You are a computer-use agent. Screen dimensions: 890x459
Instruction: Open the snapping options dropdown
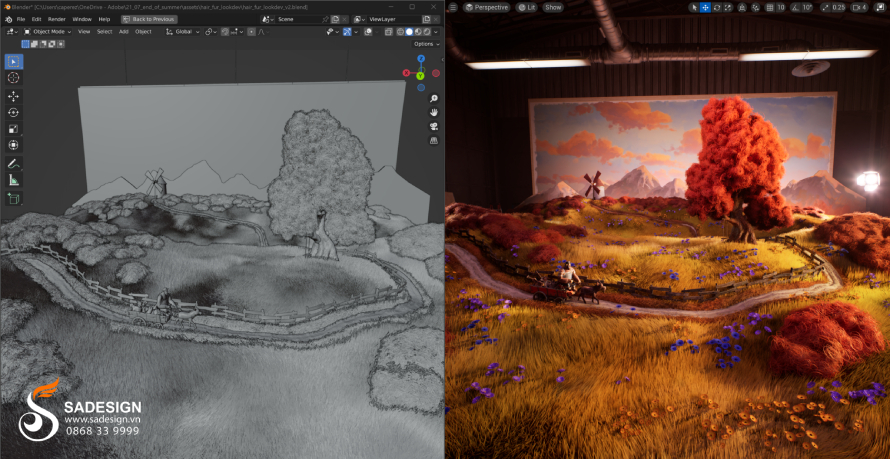pos(237,32)
